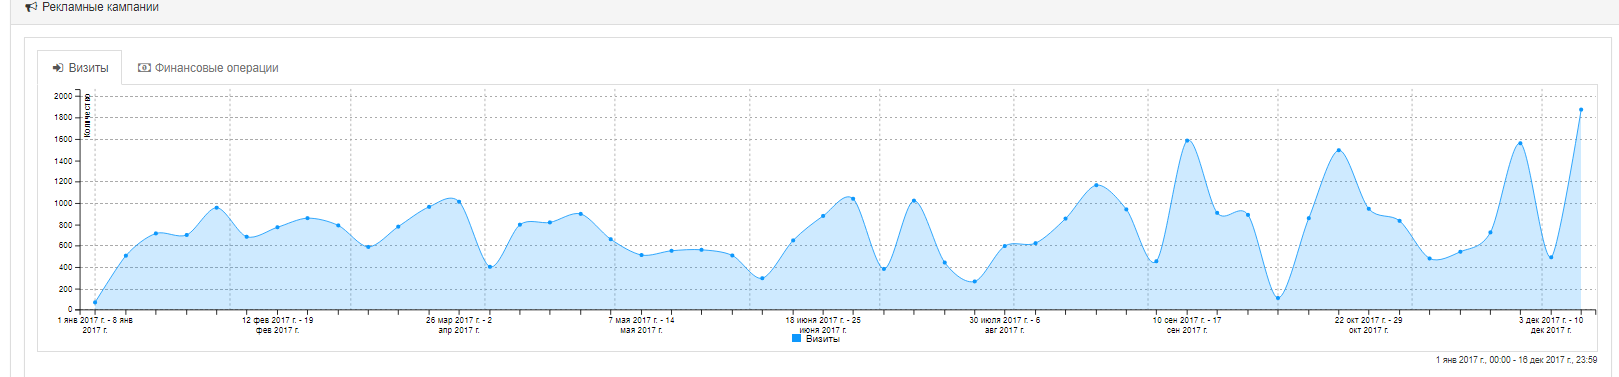Click the blue Визиты legend color square
The image size is (1619, 377).
point(796,339)
